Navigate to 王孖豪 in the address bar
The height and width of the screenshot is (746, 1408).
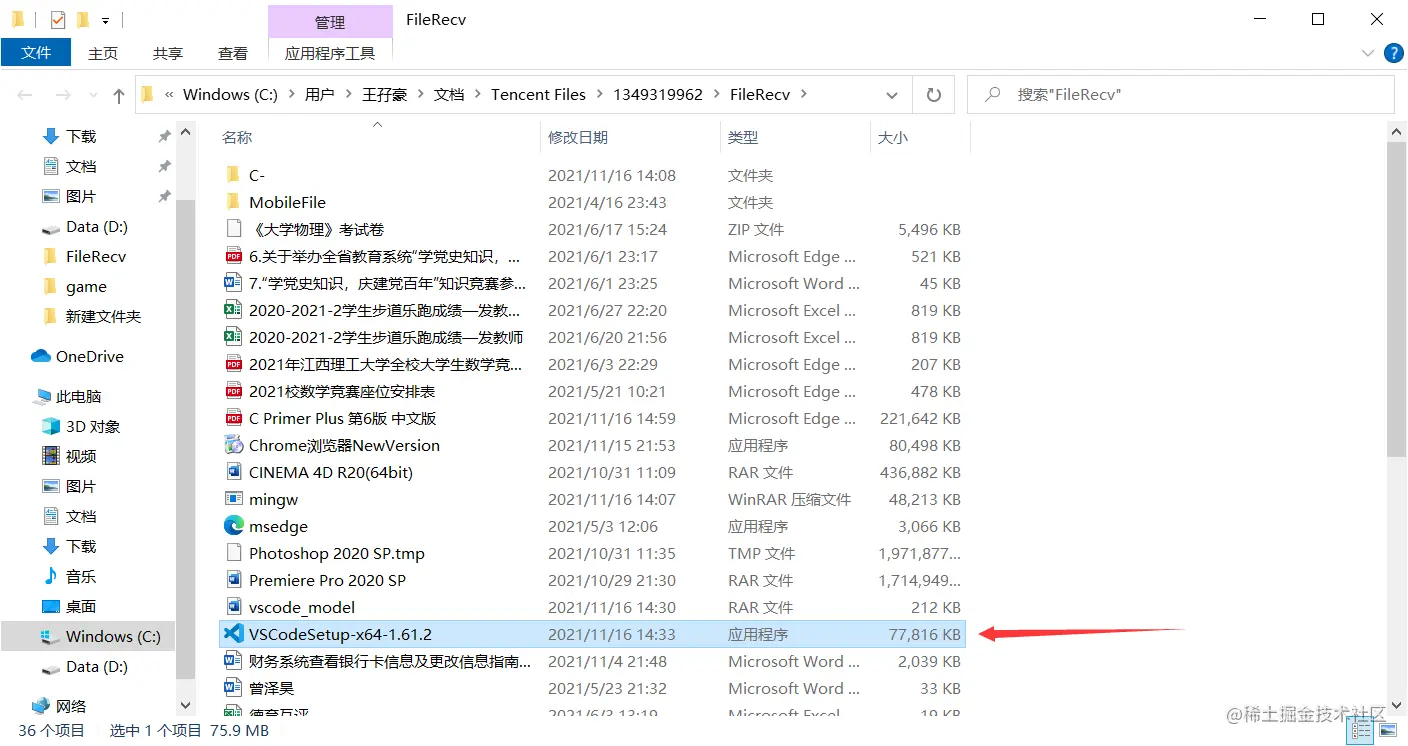(x=384, y=95)
